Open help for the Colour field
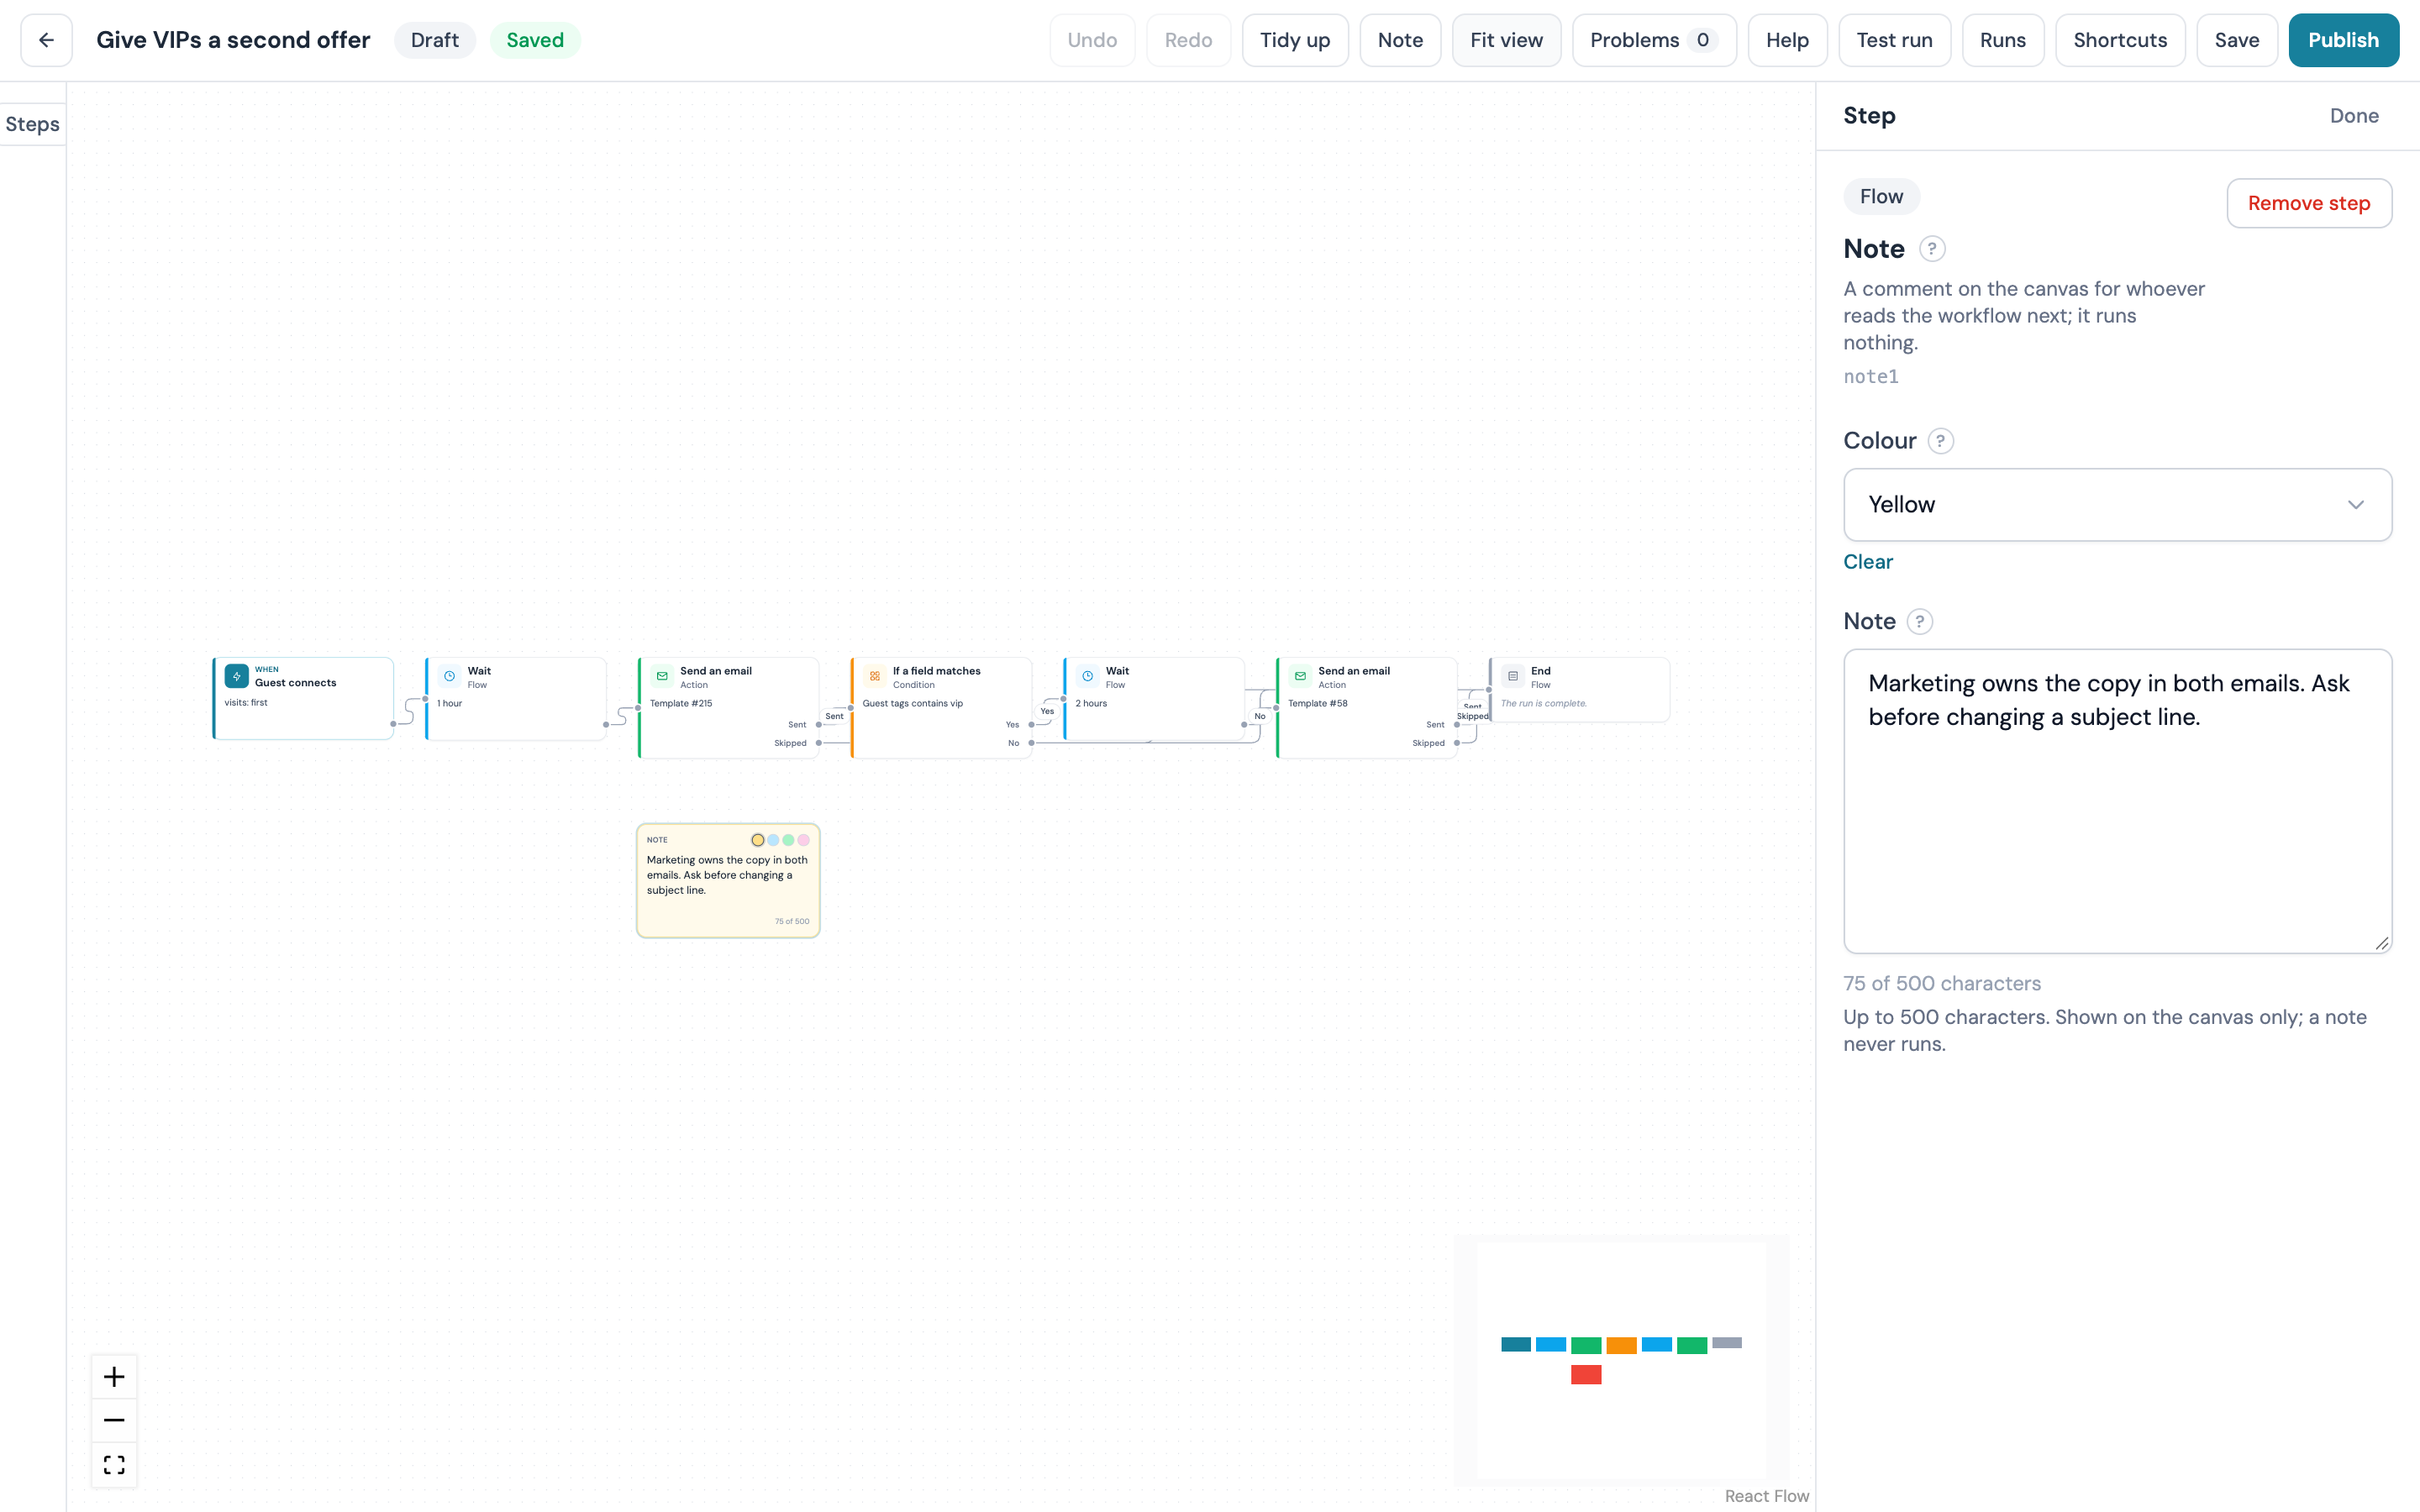This screenshot has height=1512, width=2420. (x=1940, y=441)
